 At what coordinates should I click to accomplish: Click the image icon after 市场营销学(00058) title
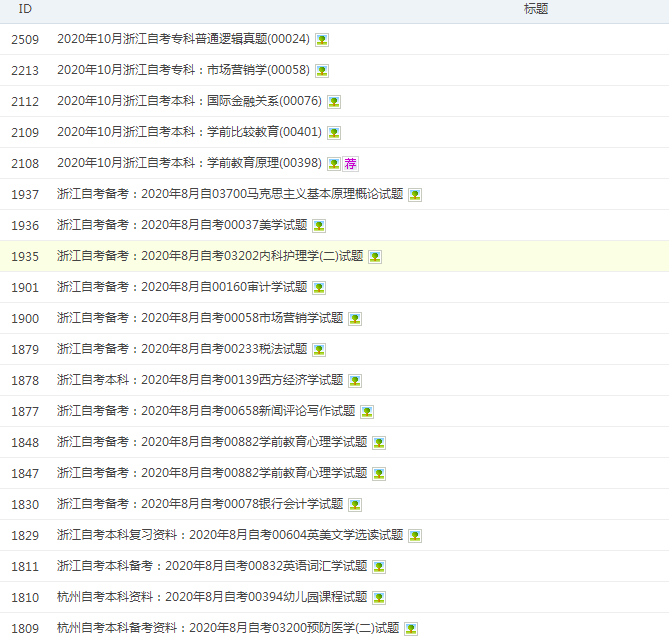click(x=322, y=71)
